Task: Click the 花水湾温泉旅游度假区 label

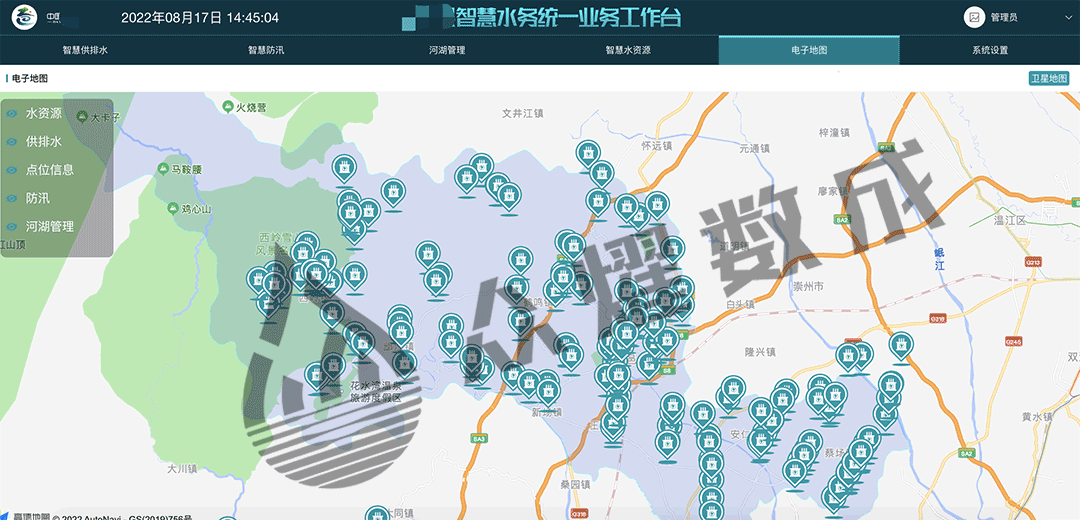Action: pos(375,392)
